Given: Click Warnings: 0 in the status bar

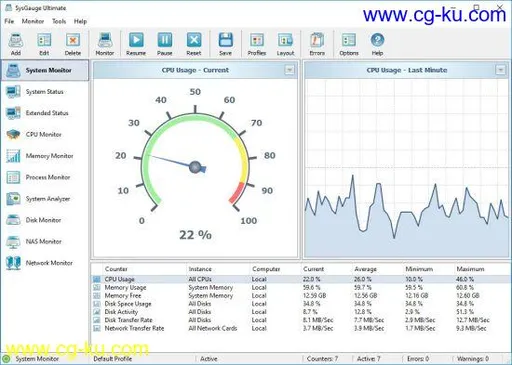Looking at the screenshot, I should click(473, 359).
